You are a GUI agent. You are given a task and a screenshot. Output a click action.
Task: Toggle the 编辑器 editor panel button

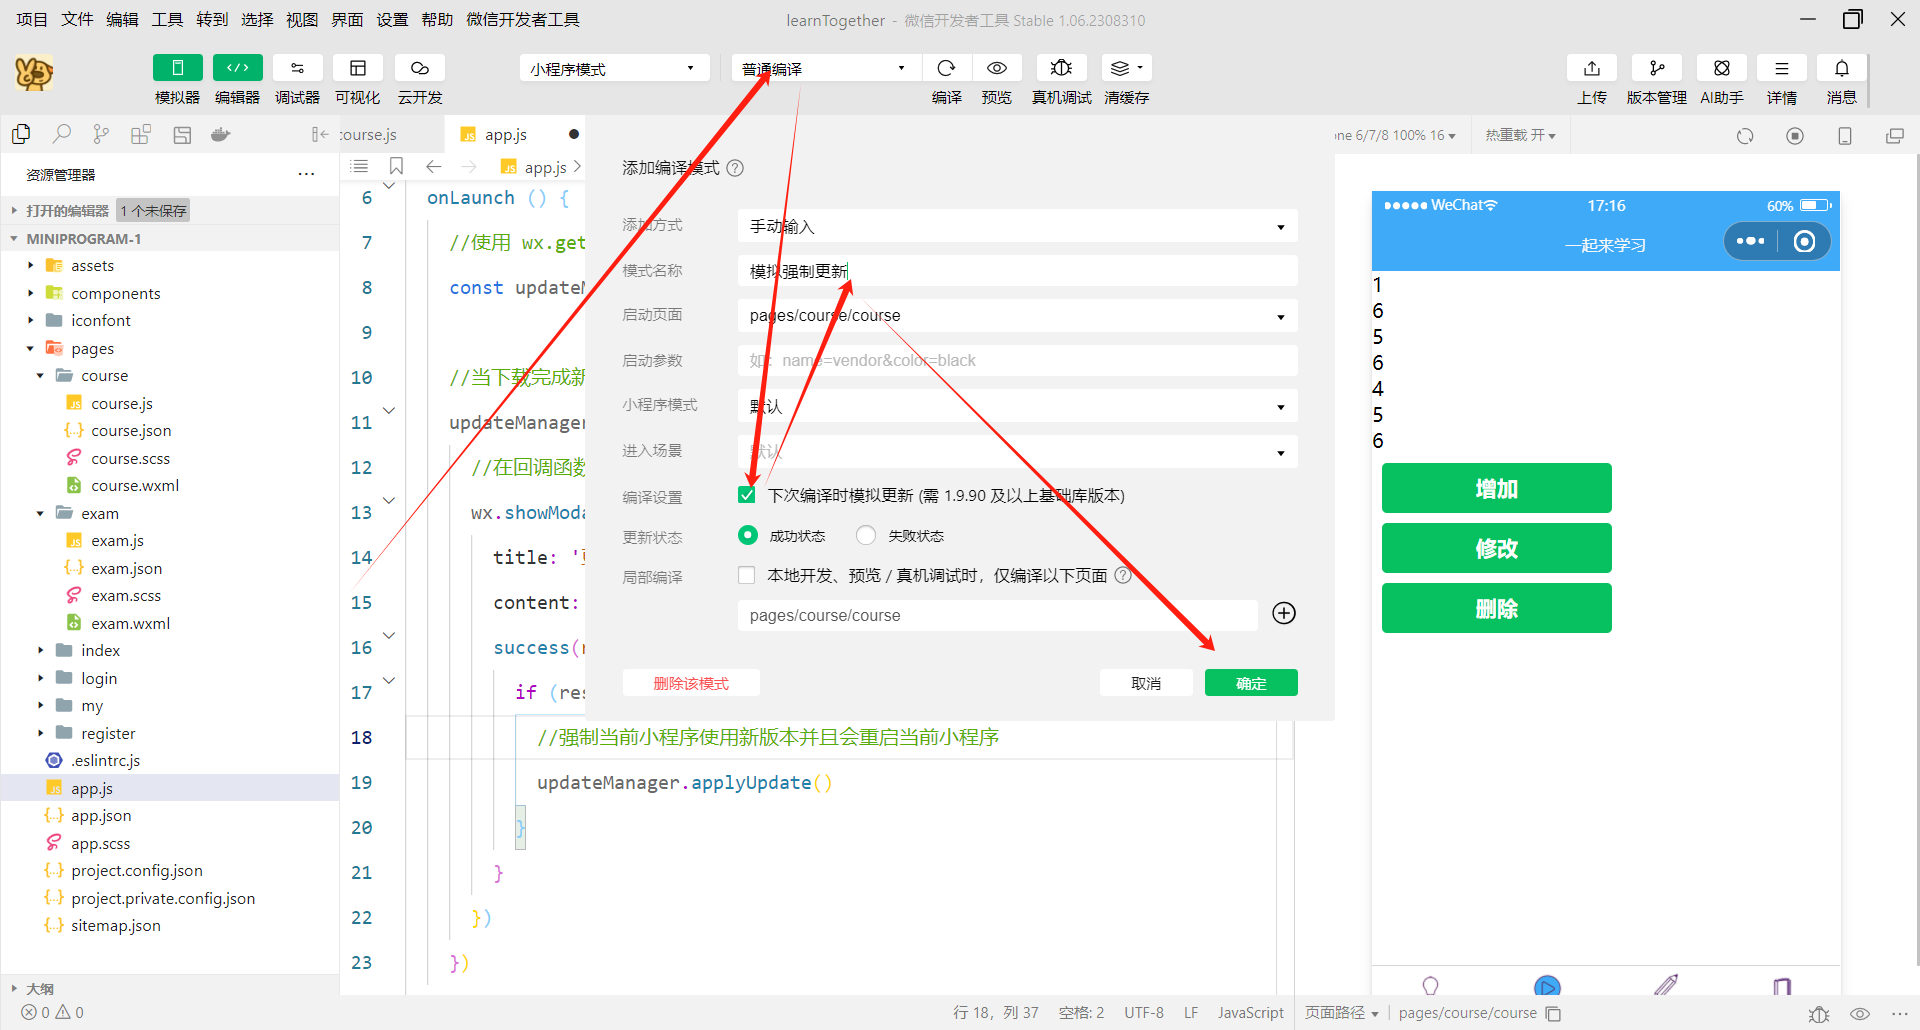click(x=238, y=68)
